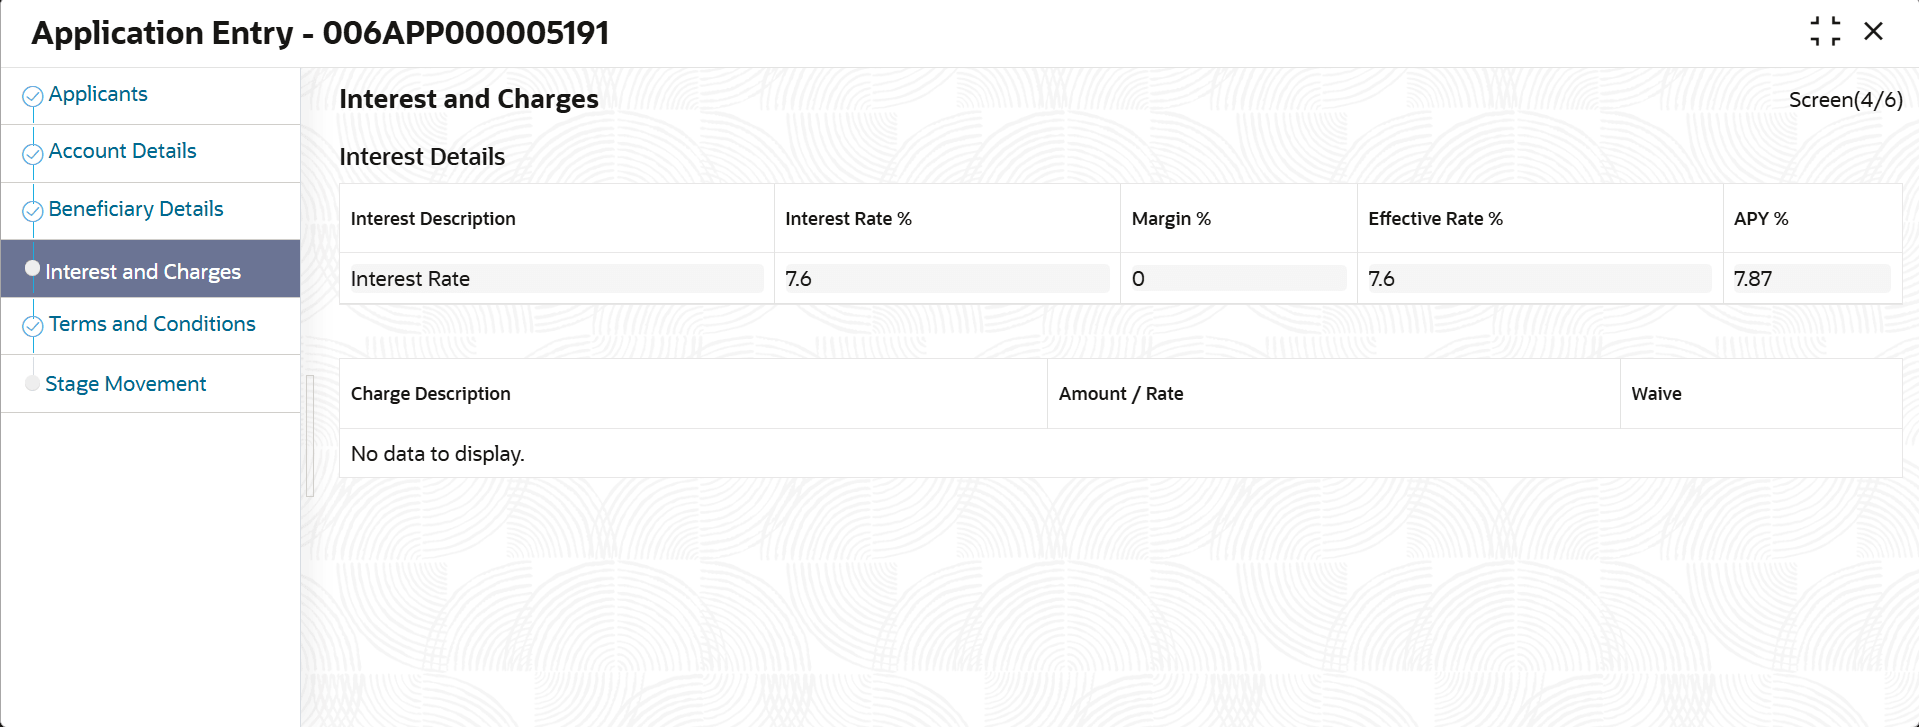Click the checkmark icon beside Terms and Conditions
The image size is (1919, 727).
[x=33, y=326]
